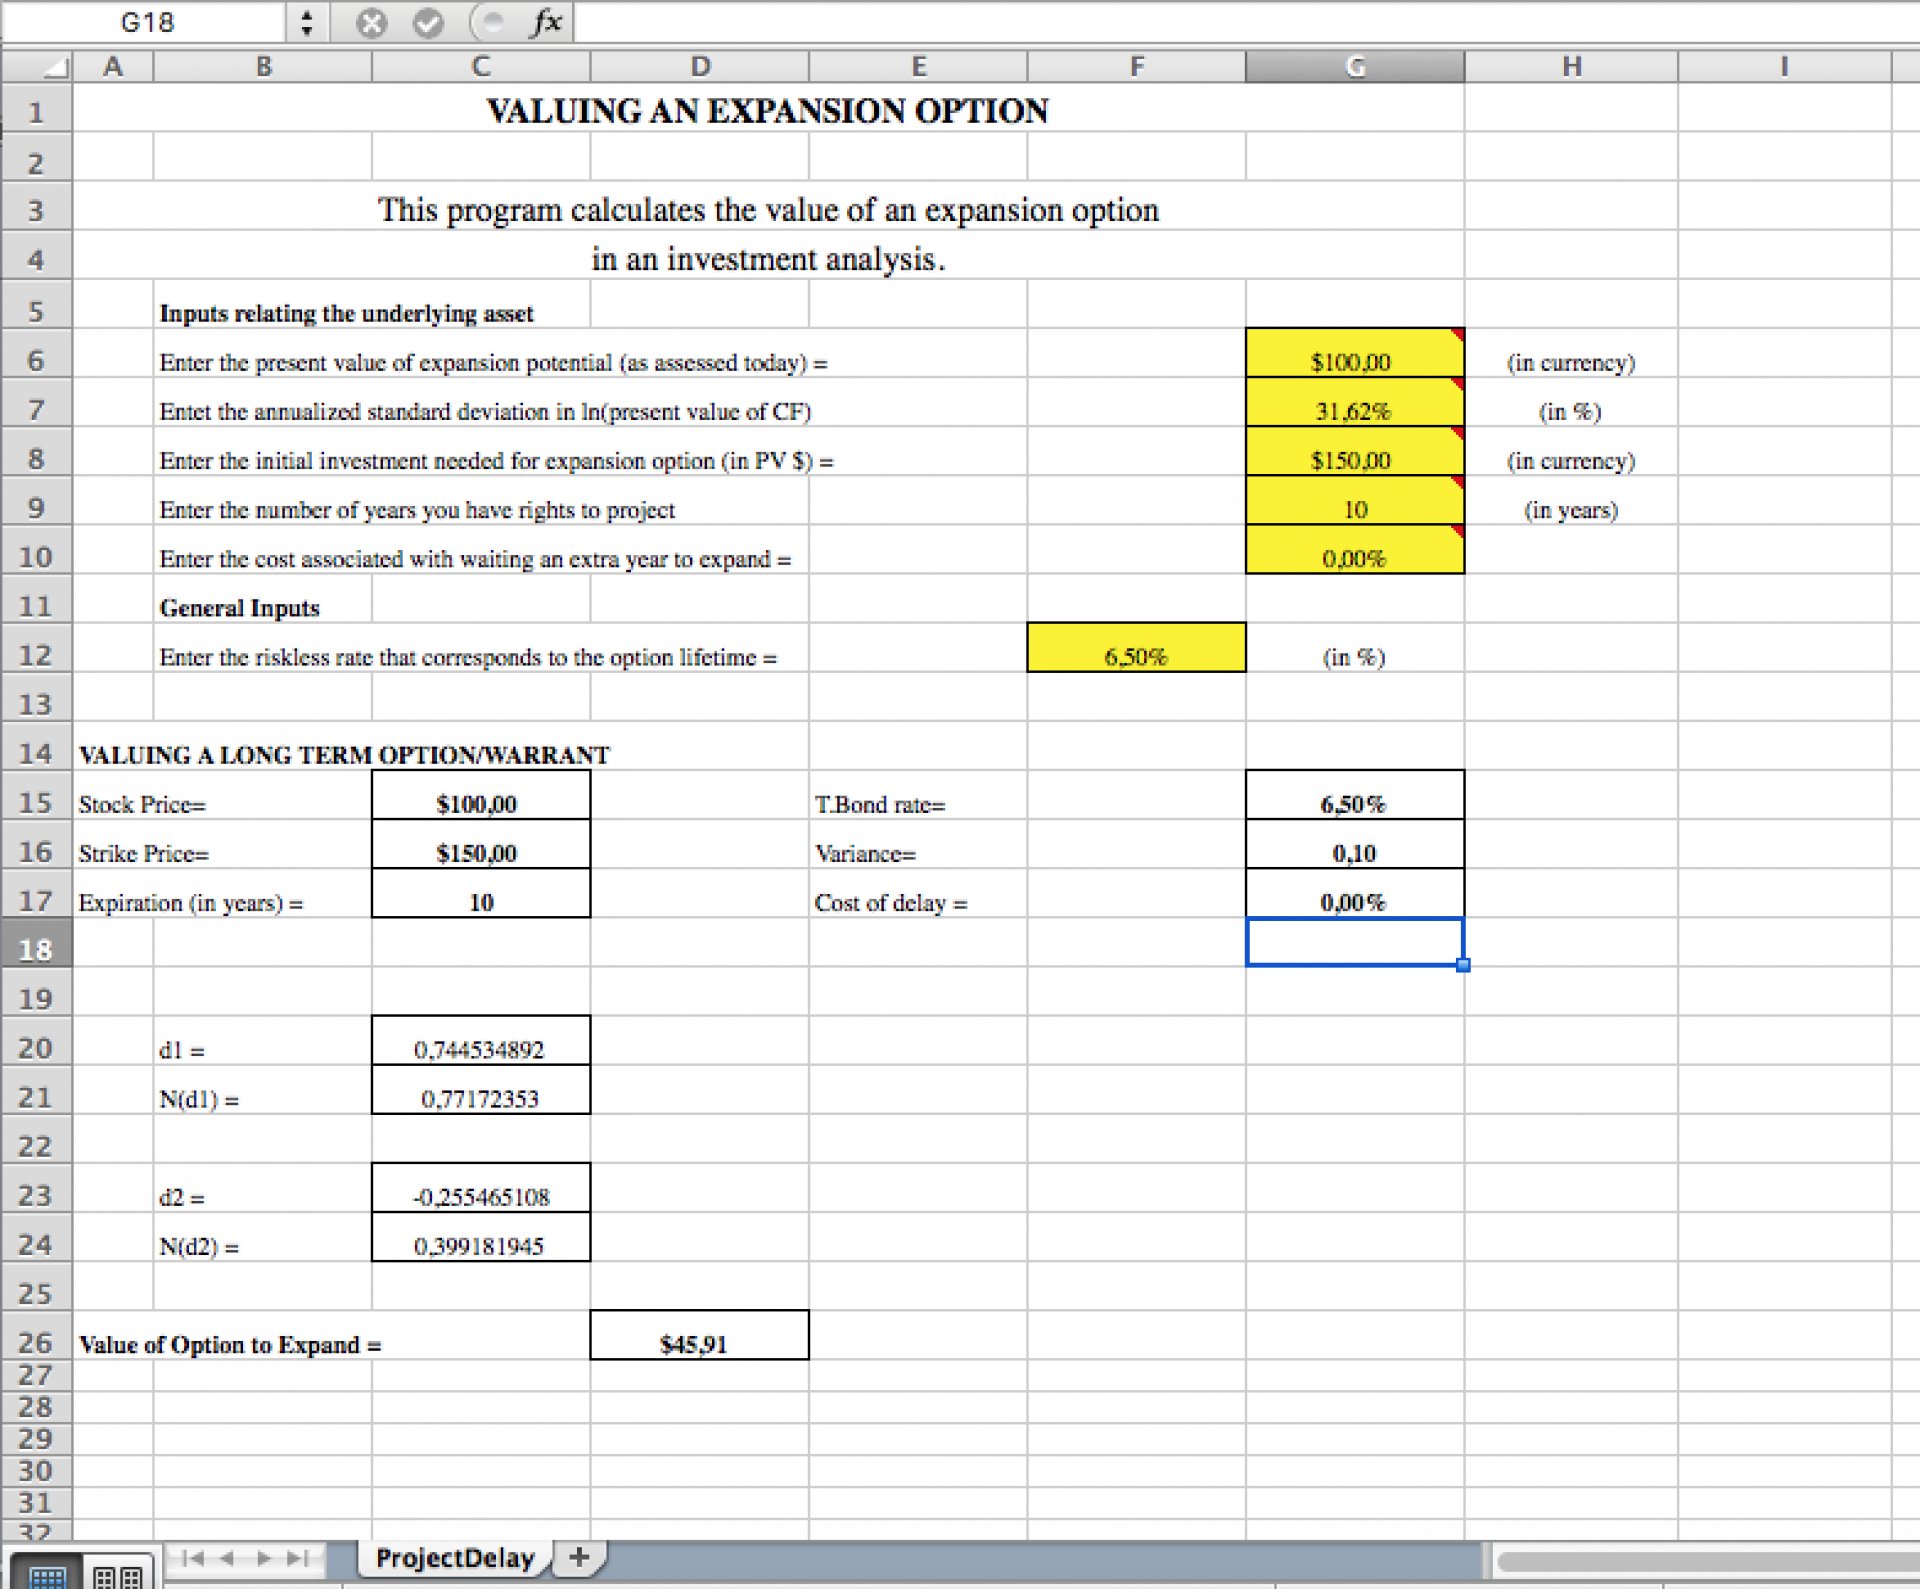Select column C header
Image resolution: width=1920 pixels, height=1589 pixels.
coord(481,66)
